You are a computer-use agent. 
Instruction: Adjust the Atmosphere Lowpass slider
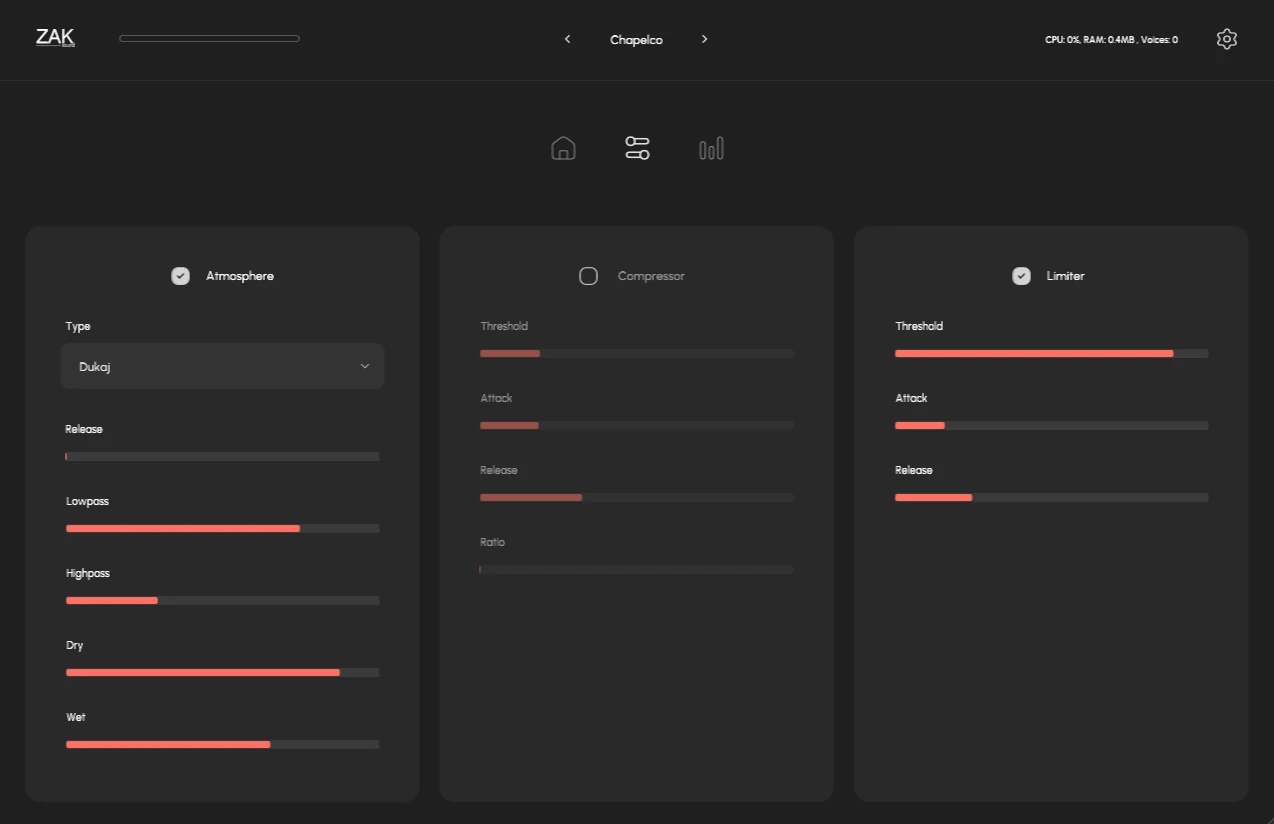click(222, 528)
